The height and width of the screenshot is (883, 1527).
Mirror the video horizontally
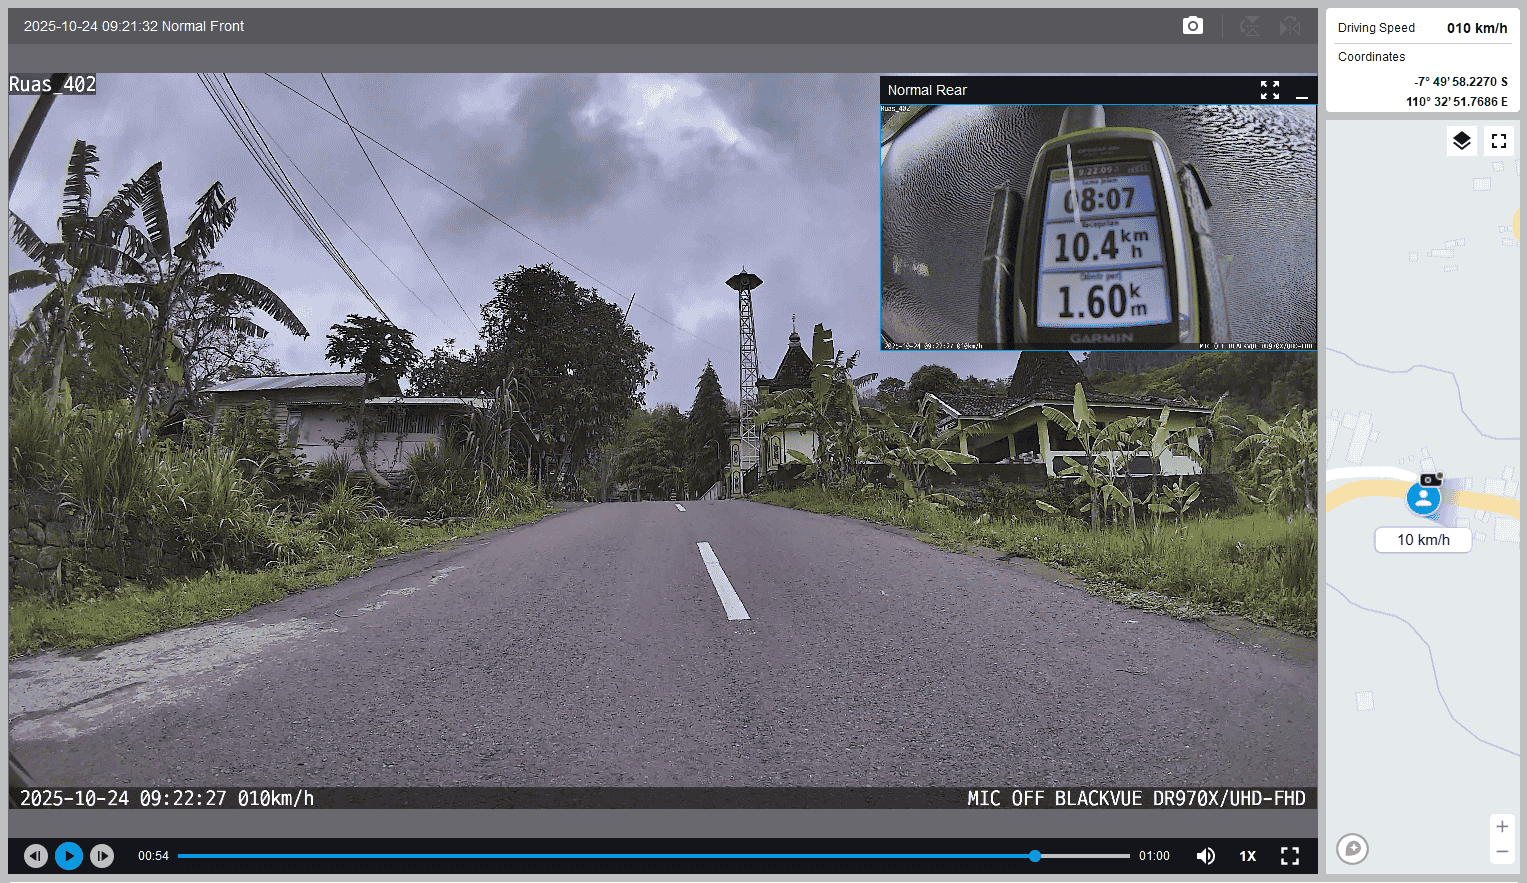coord(1290,26)
